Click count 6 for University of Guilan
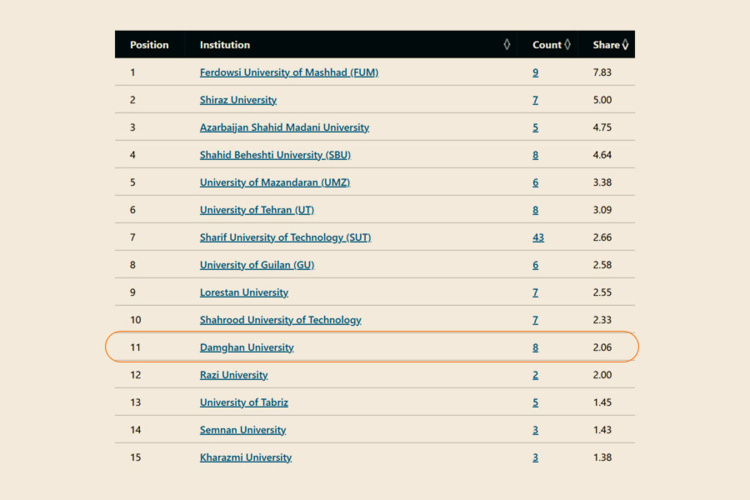Viewport: 750px width, 500px height. click(x=535, y=265)
